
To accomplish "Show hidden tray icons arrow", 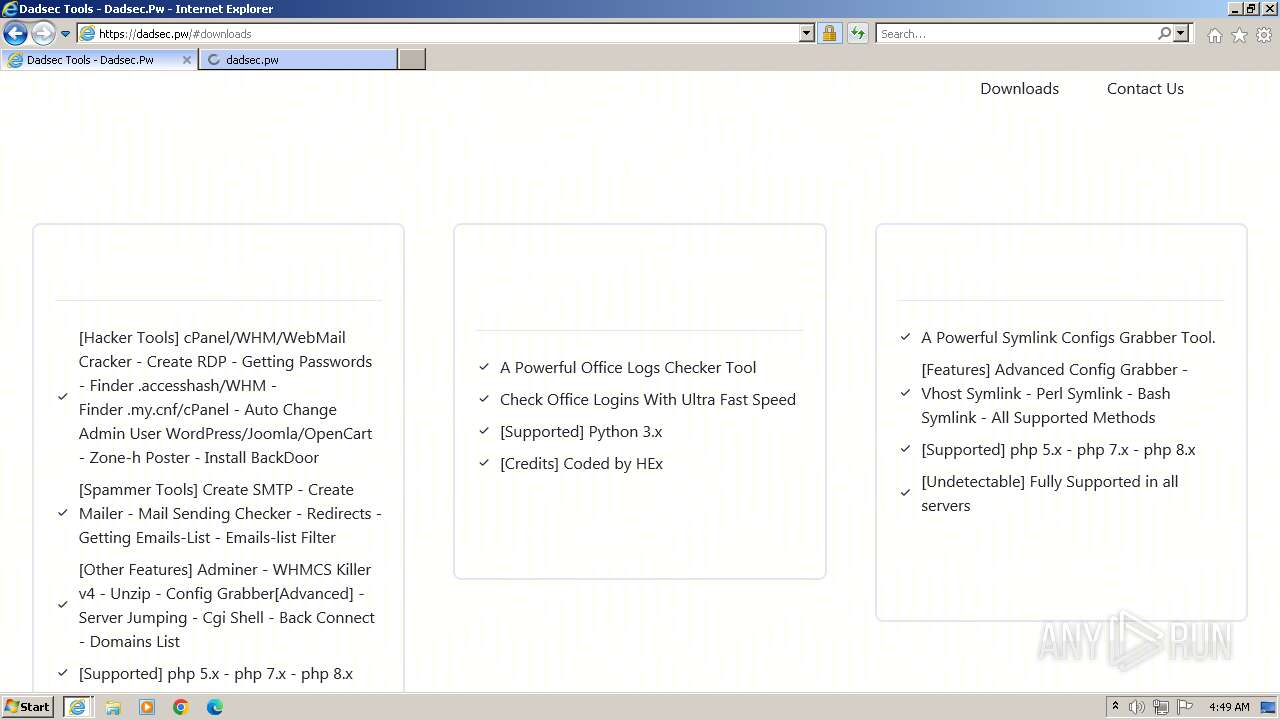I will pos(1115,707).
